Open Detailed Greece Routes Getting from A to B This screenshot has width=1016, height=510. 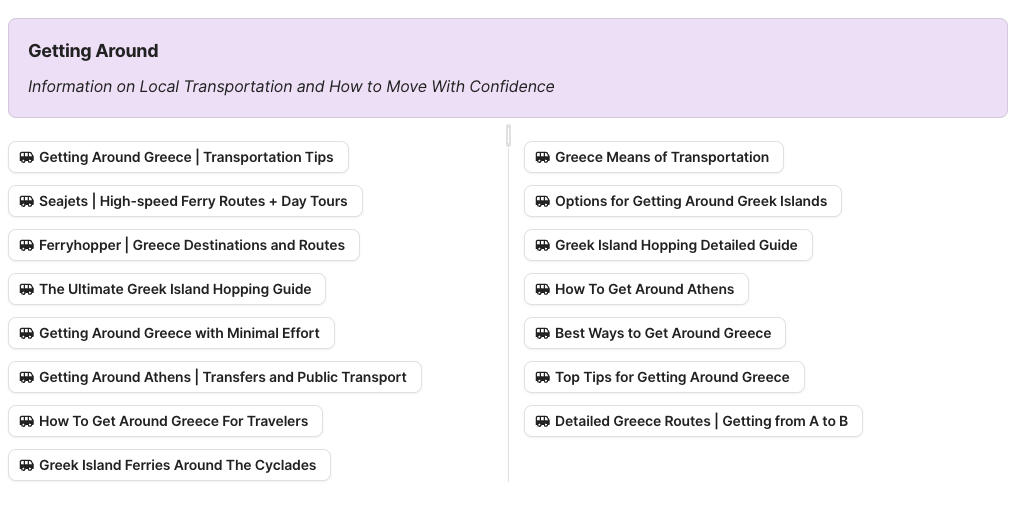701,421
